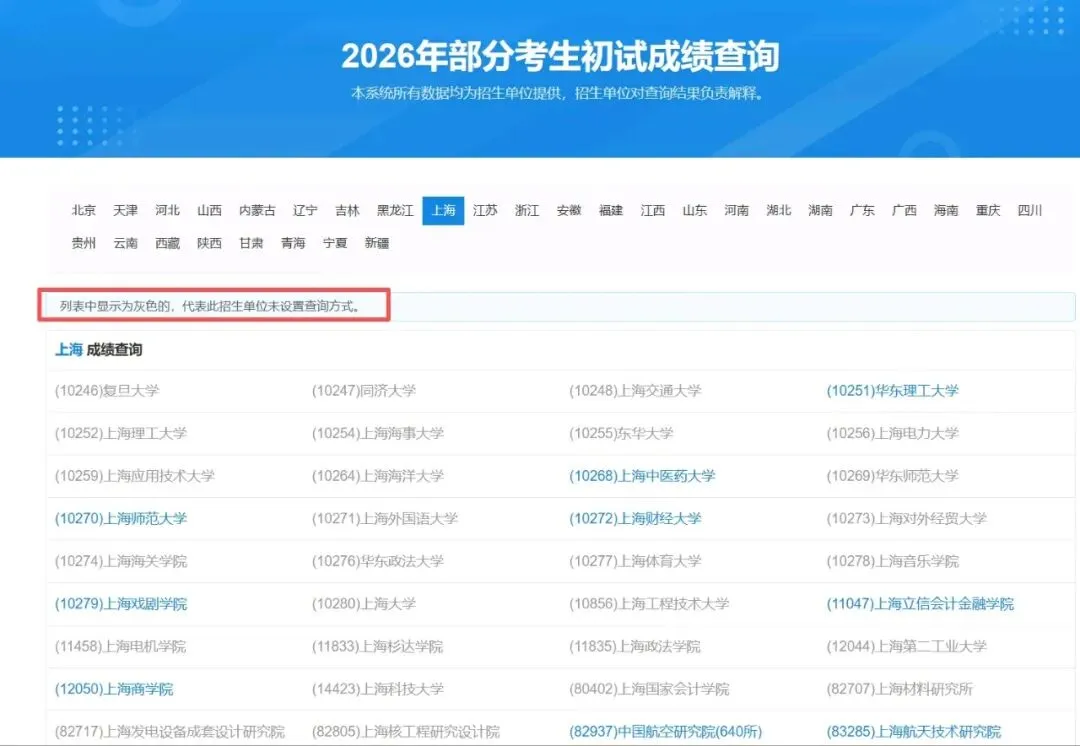The image size is (1080, 746).
Task: Open the 四川 tab
Action: pyautogui.click(x=1030, y=210)
